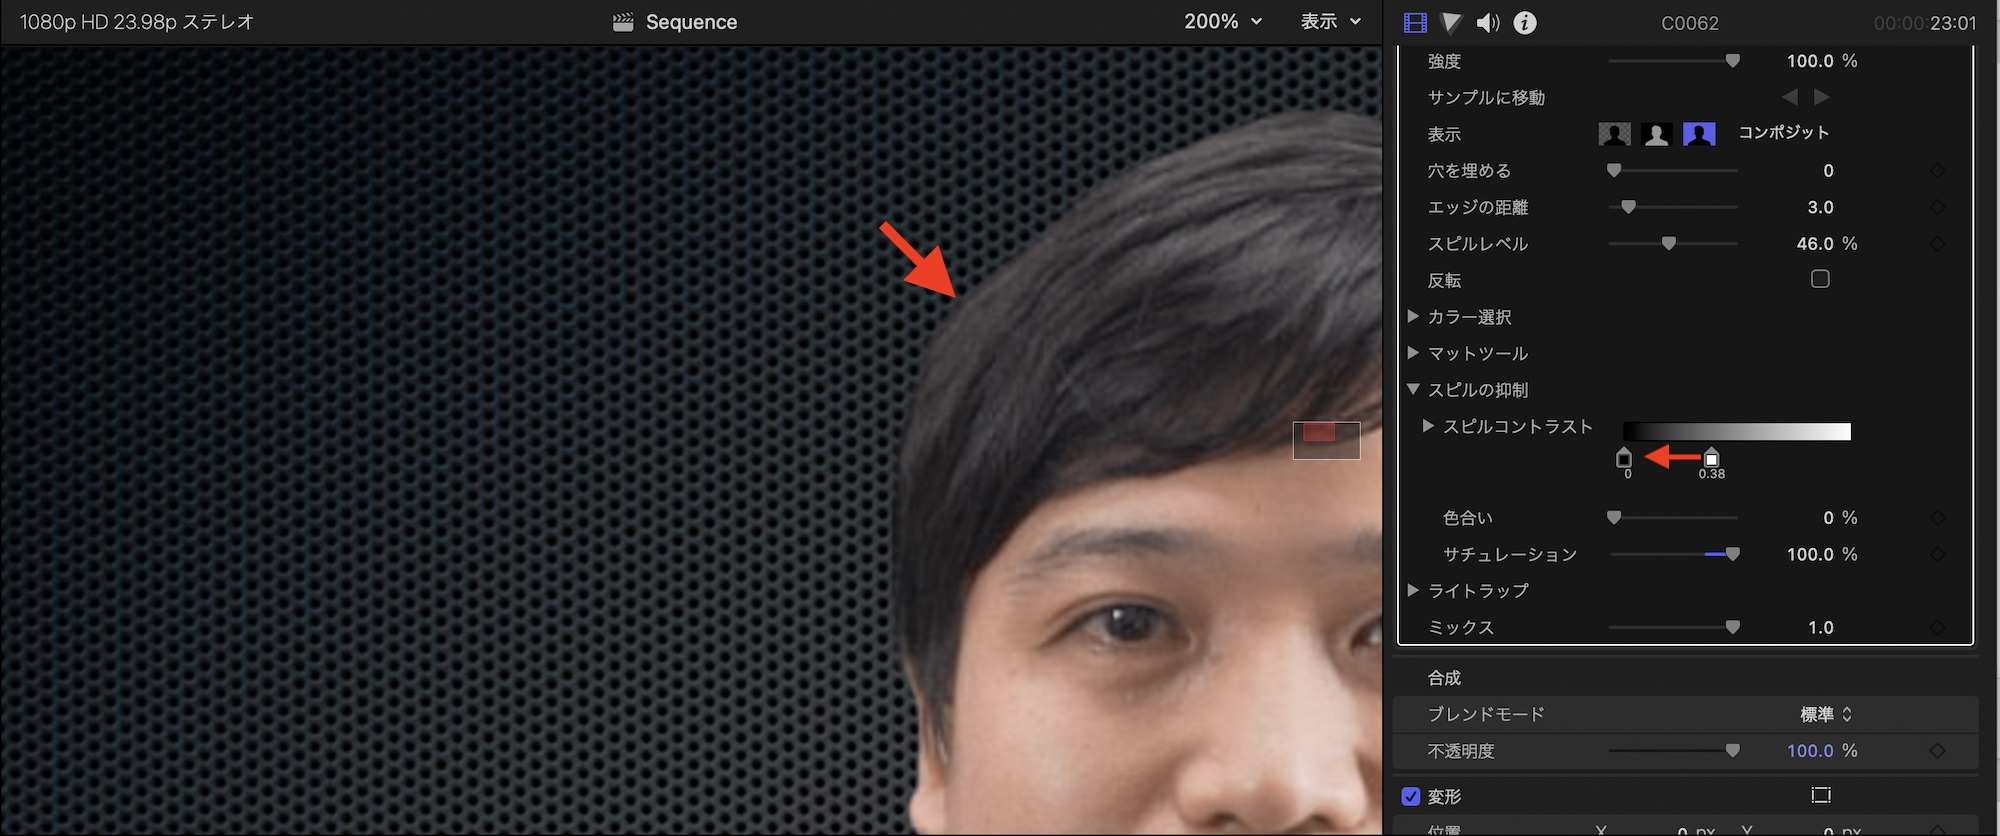2000x836 pixels.
Task: Open the info inspector tab (i icon)
Action: [x=1525, y=22]
